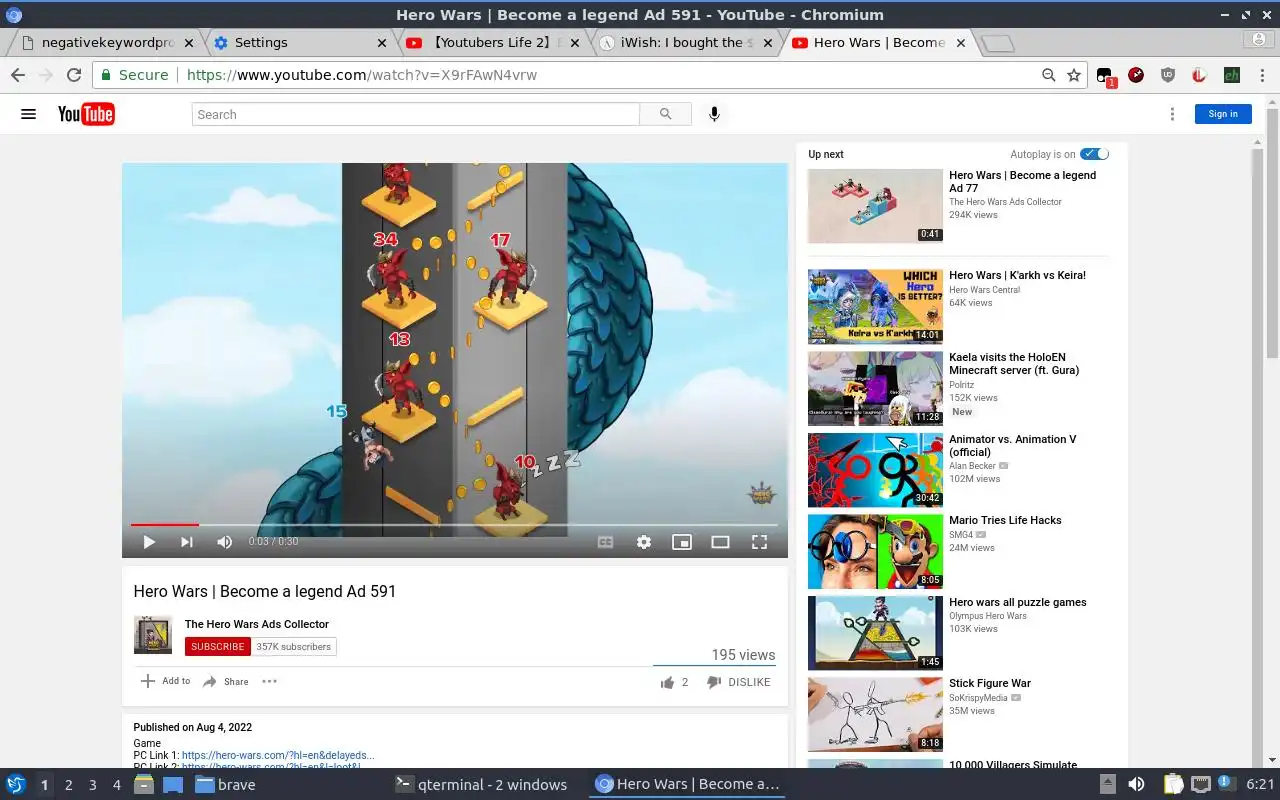Start voice search with the microphone icon
1280x800 pixels.
(714, 114)
